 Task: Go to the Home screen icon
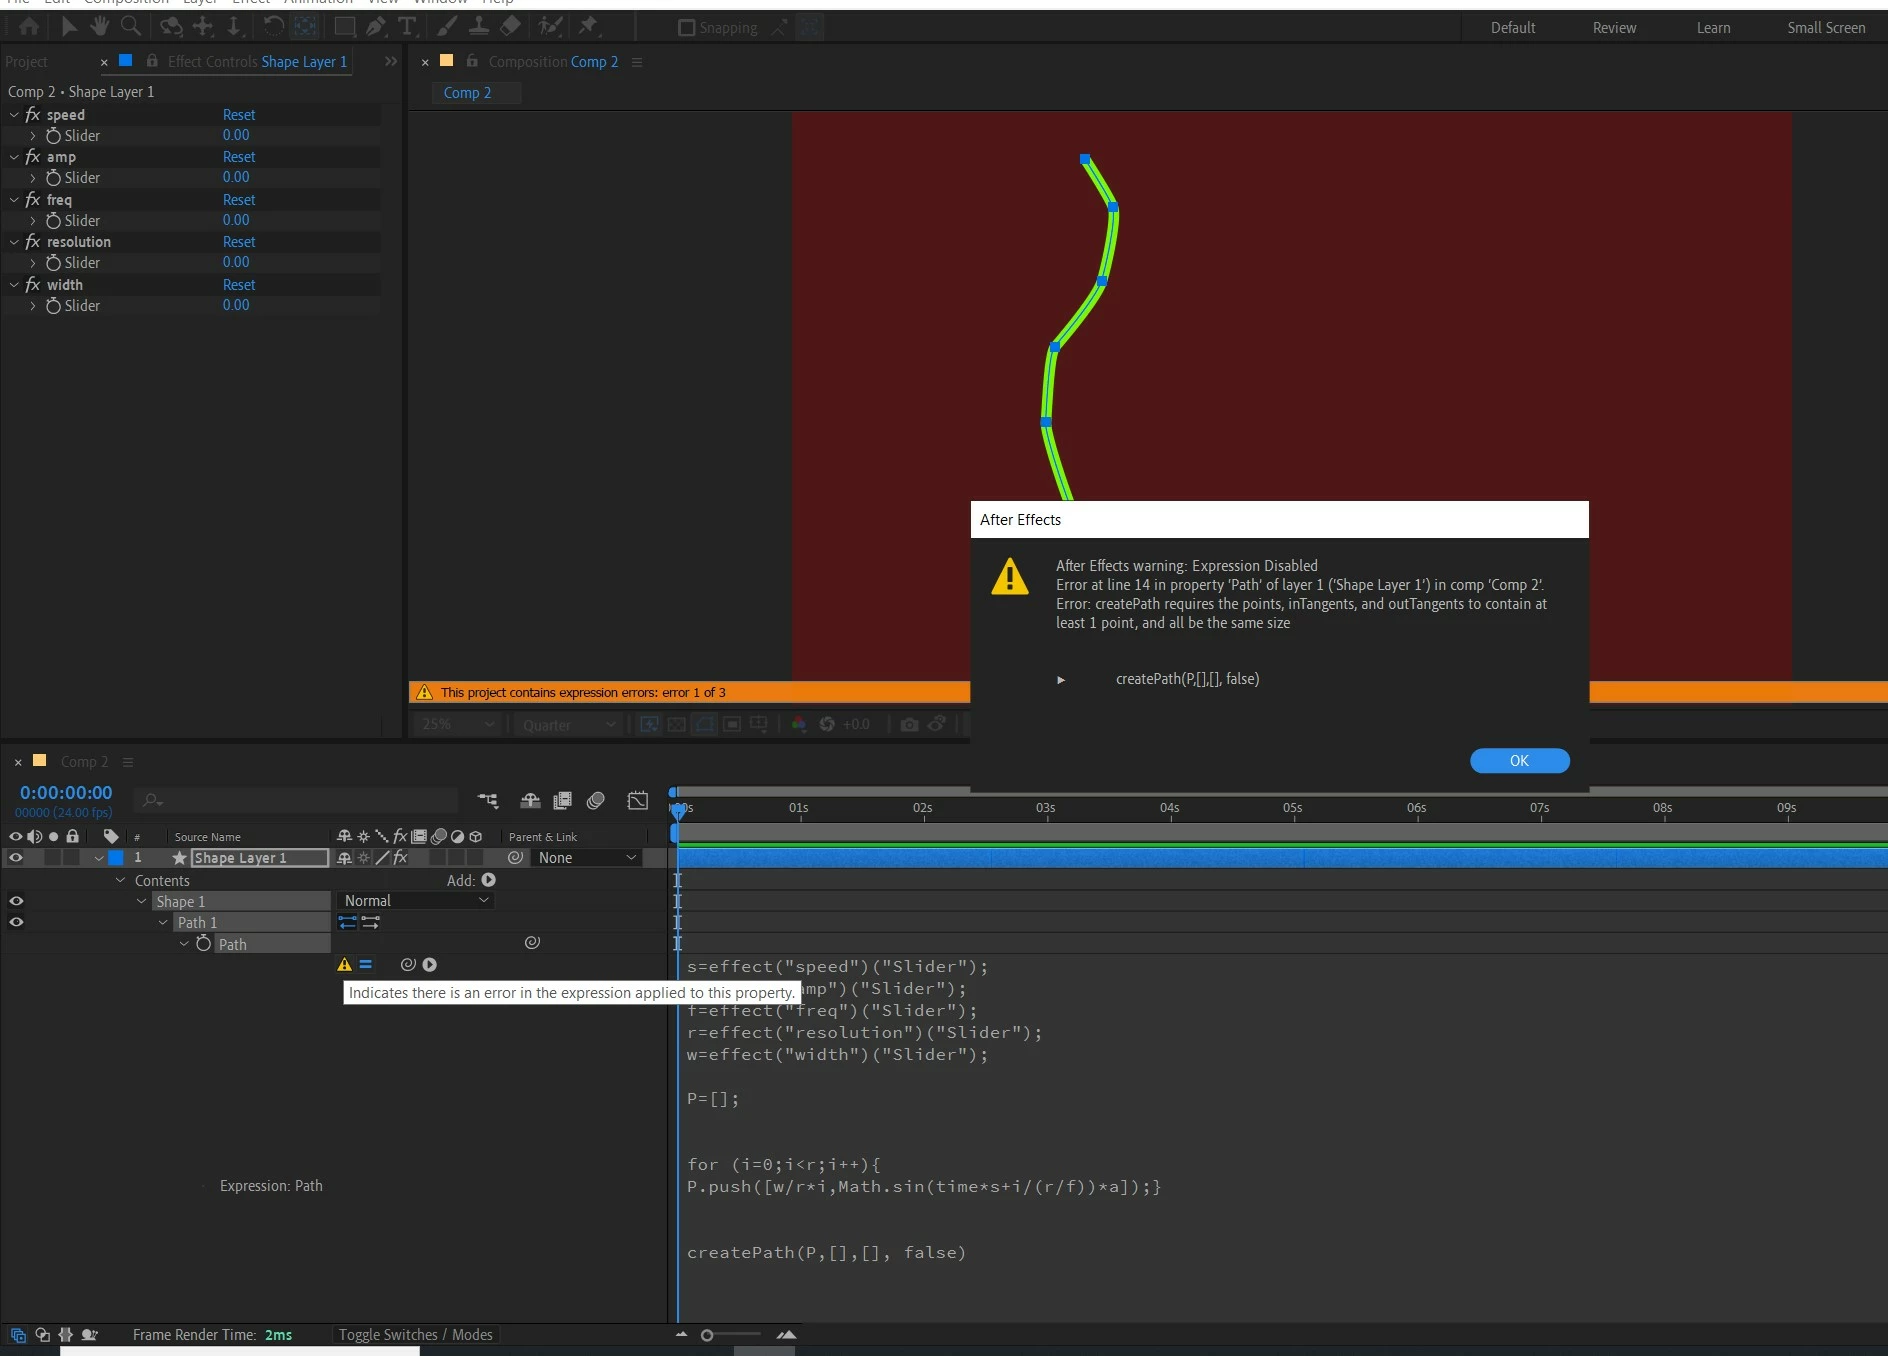29,27
